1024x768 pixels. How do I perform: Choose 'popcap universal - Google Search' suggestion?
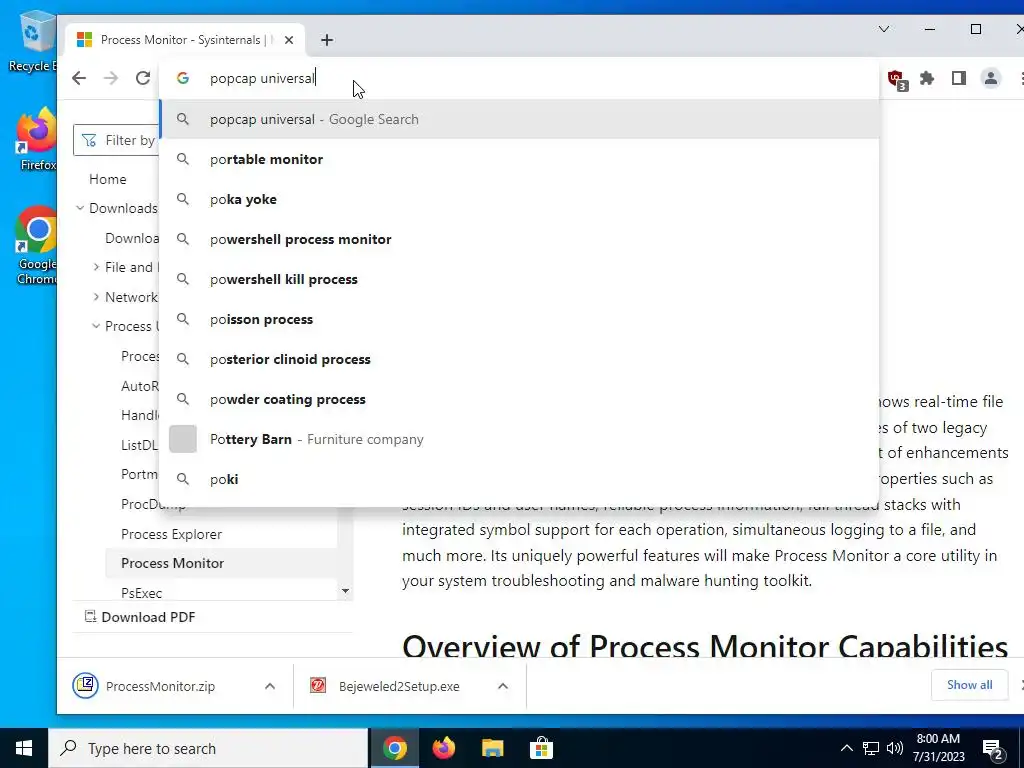[519, 120]
